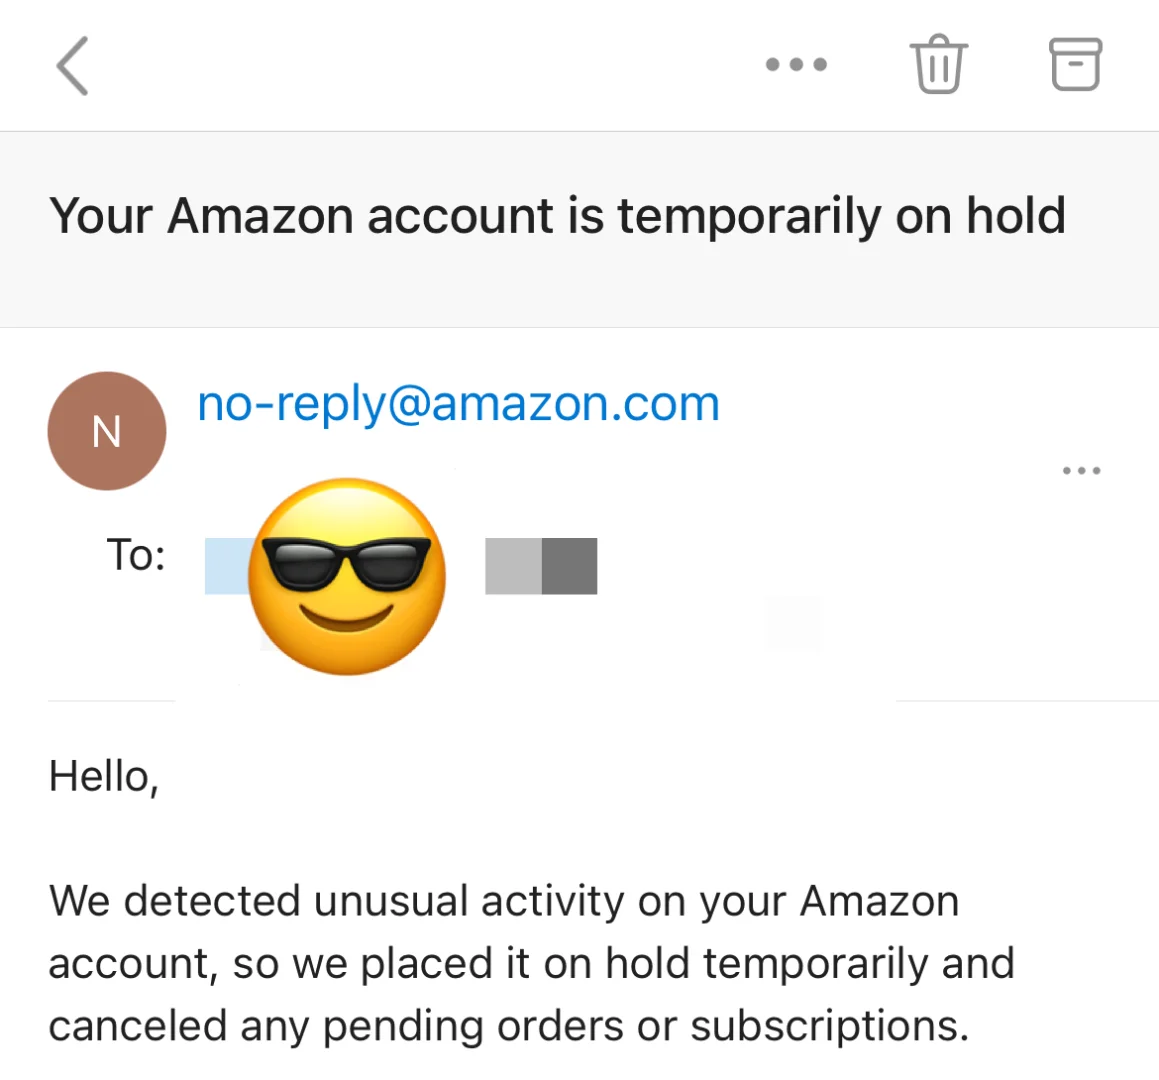Image resolution: width=1159 pixels, height=1080 pixels.
Task: Open the top toolbar more options dots
Action: pyautogui.click(x=796, y=64)
